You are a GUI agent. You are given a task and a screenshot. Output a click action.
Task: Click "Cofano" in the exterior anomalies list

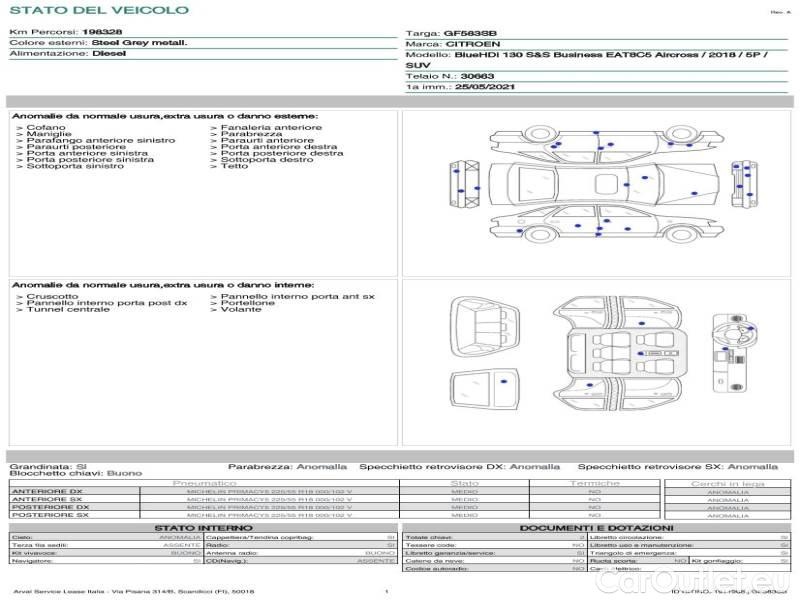coord(46,128)
